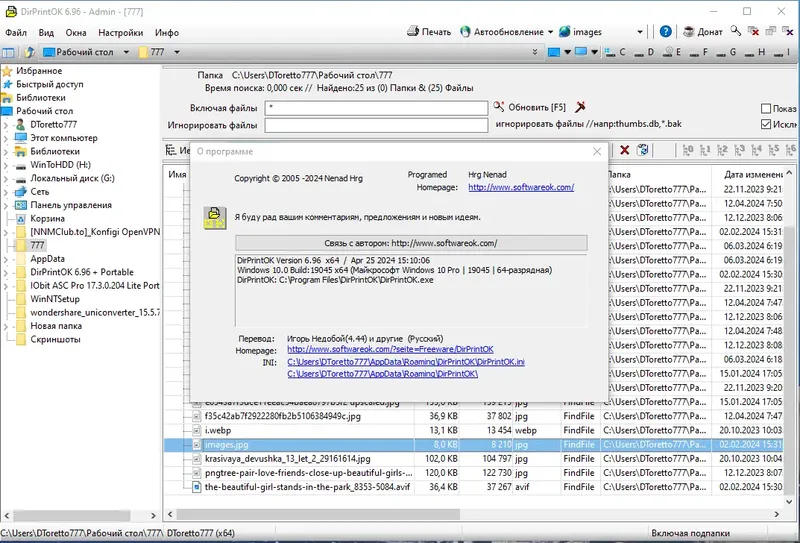Click the recycle icon next to the red X
800x543 pixels.
point(643,150)
